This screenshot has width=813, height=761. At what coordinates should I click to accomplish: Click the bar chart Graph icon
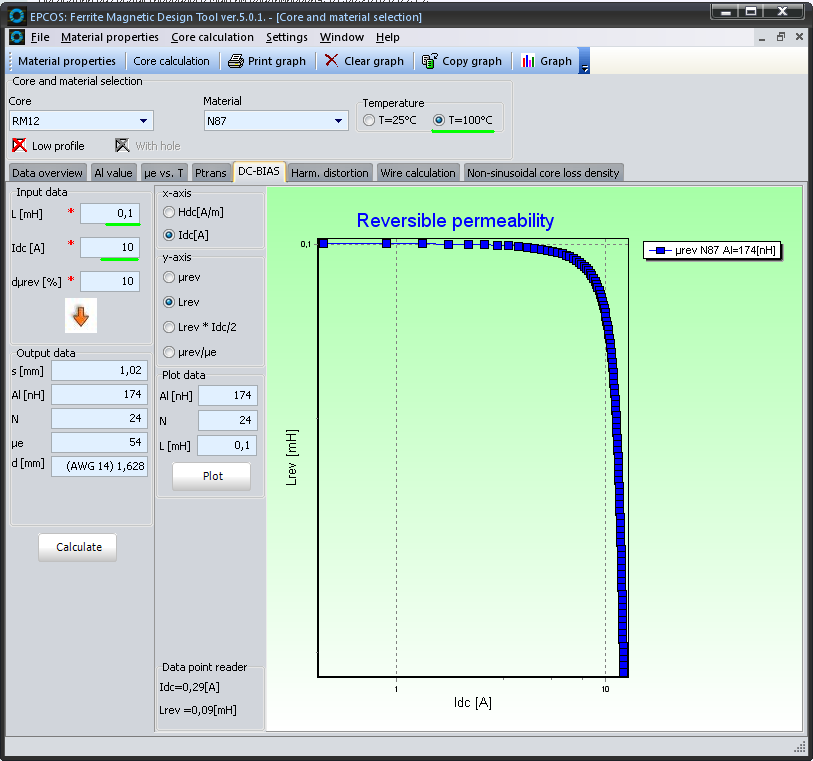pyautogui.click(x=528, y=61)
